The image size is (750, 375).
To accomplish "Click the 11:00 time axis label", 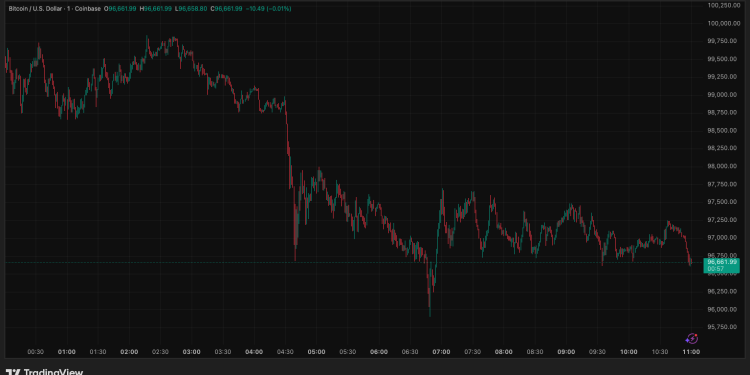I will click(691, 352).
